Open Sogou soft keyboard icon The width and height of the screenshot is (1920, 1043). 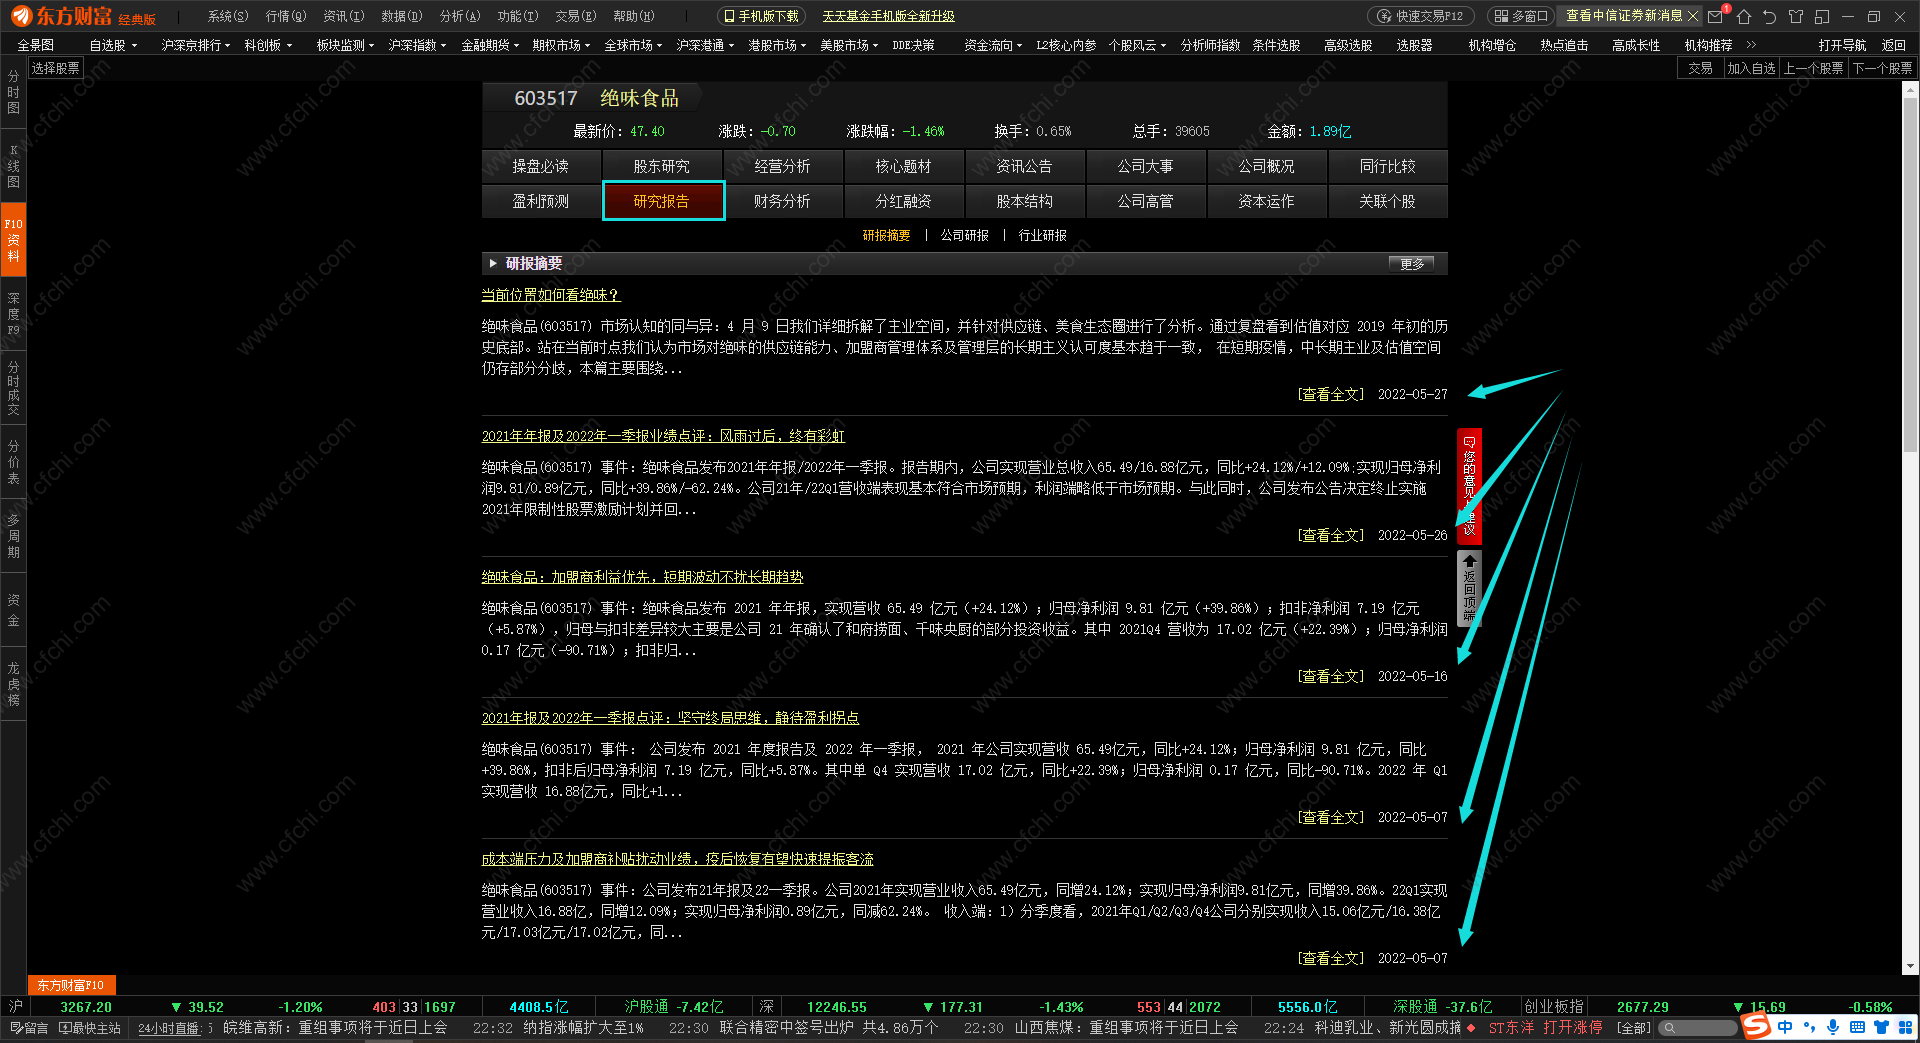[x=1857, y=1027]
